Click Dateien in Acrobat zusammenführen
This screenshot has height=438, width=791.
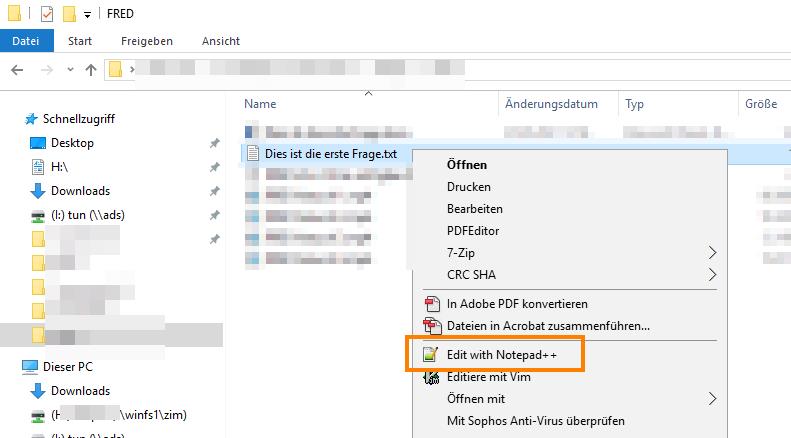[548, 326]
